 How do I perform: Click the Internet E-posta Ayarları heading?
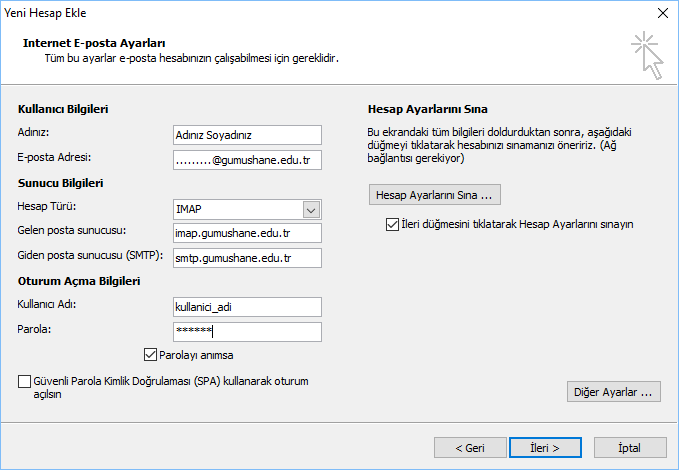tap(93, 43)
